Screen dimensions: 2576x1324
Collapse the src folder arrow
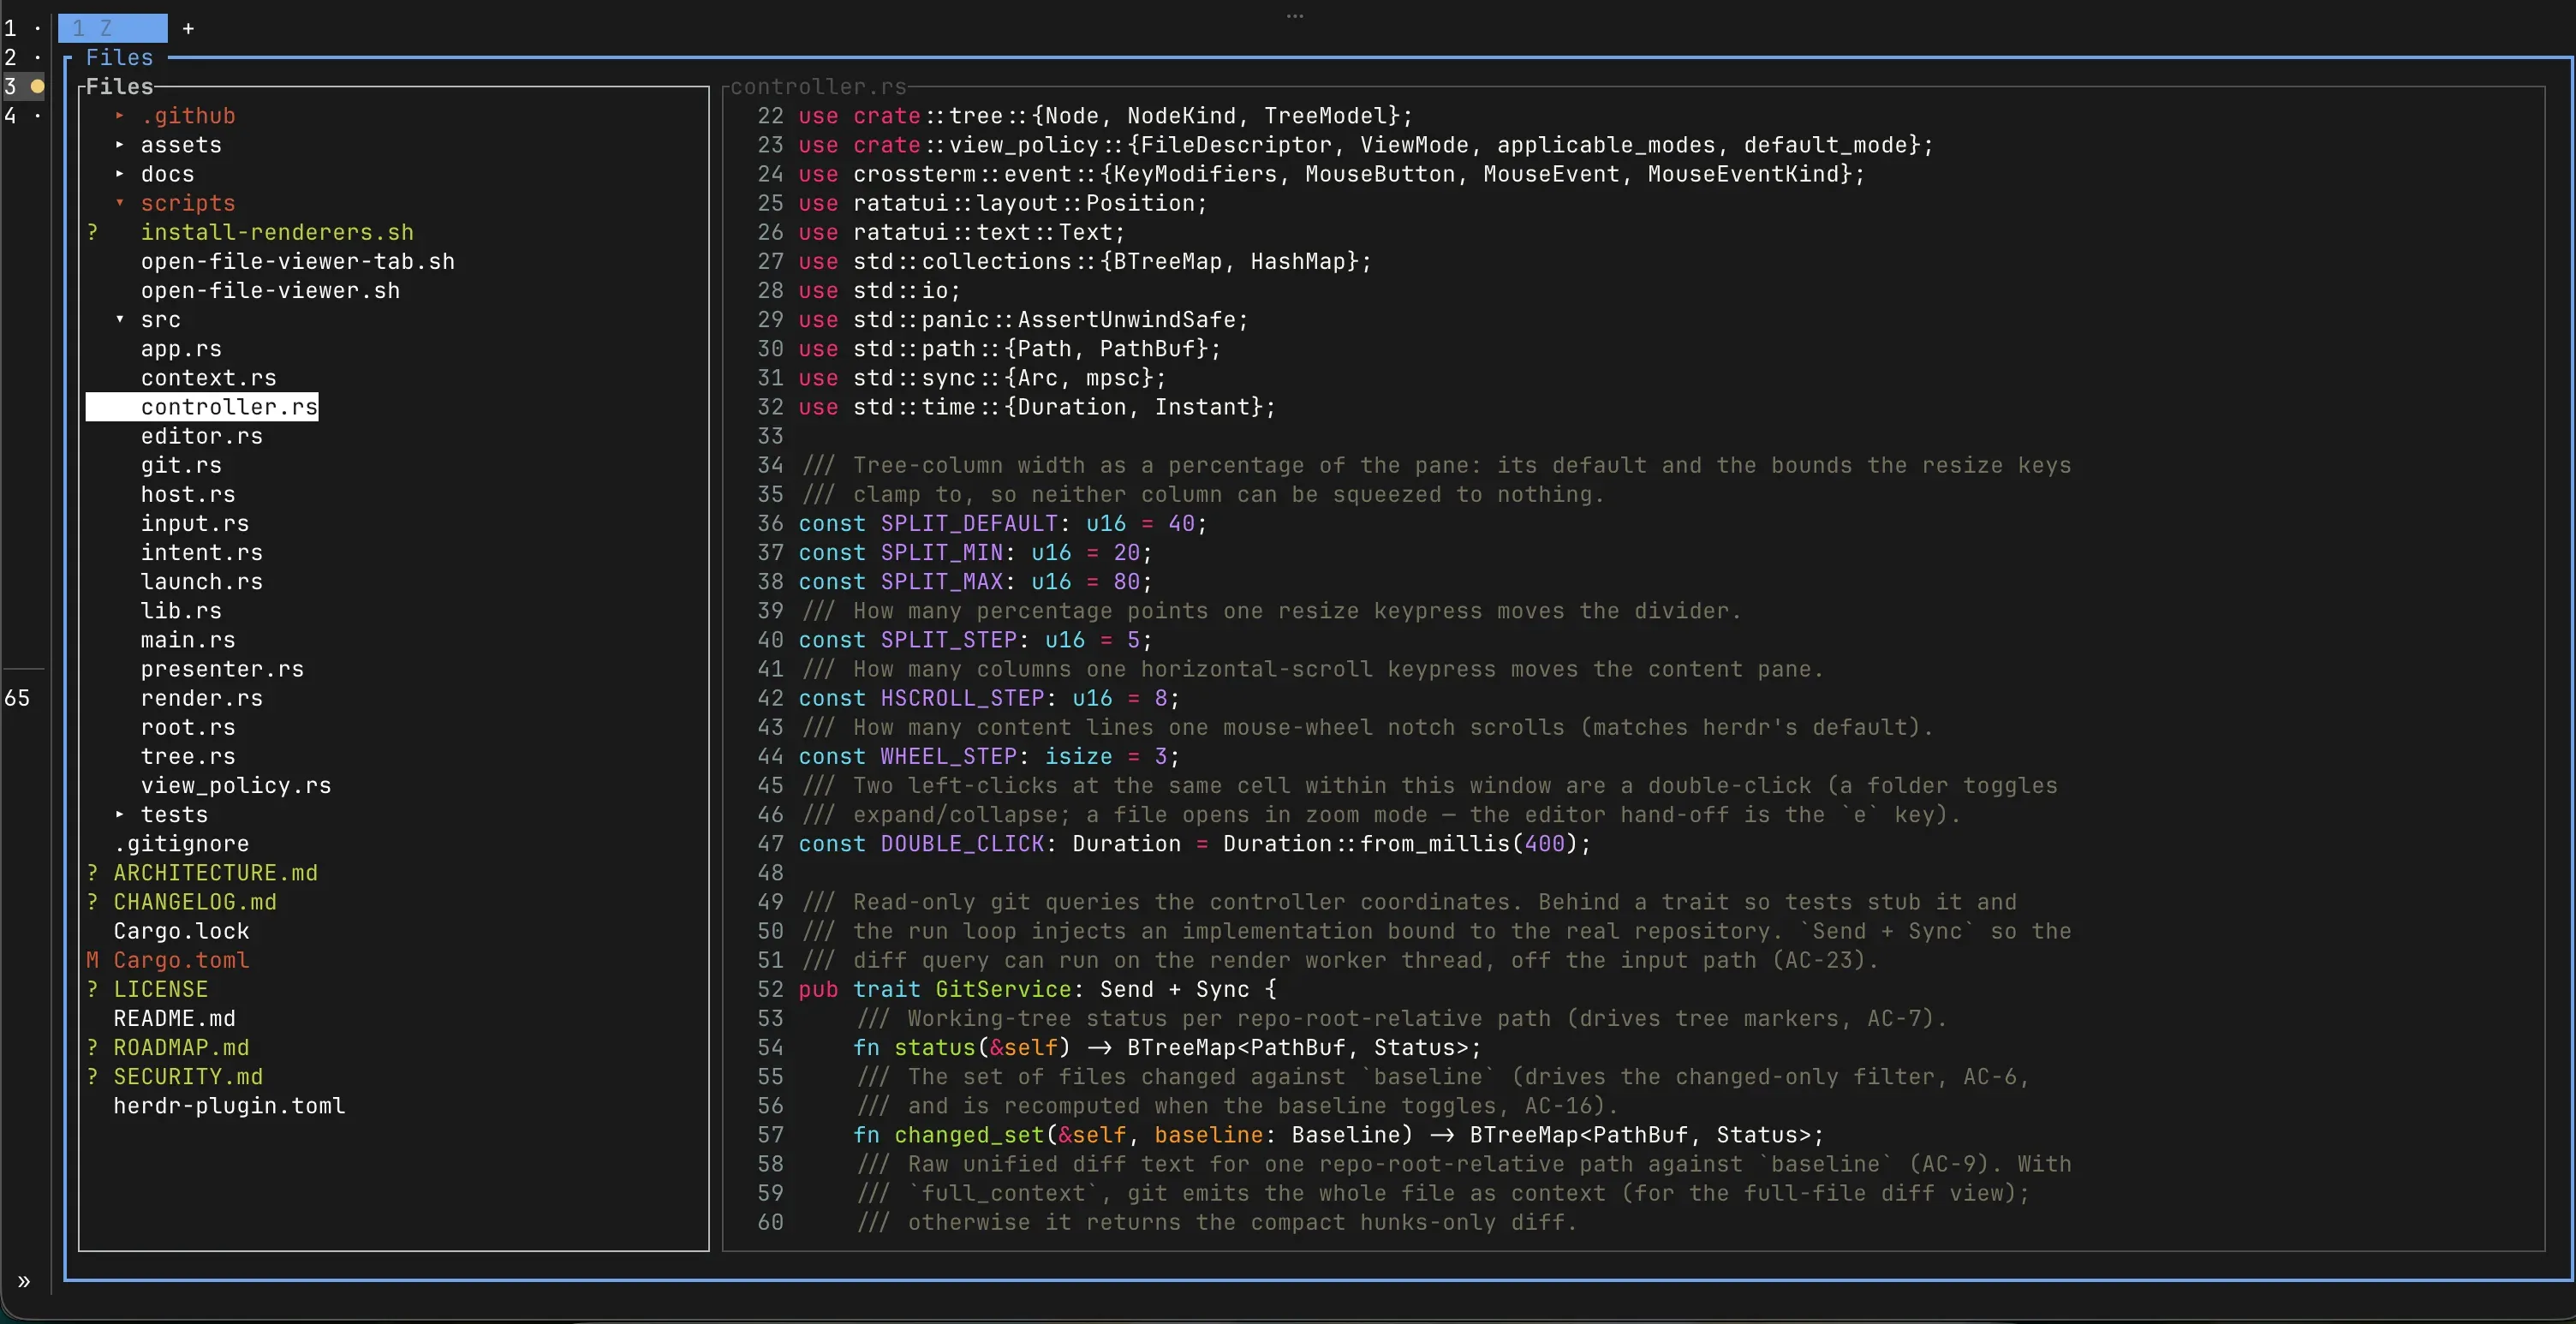[x=120, y=320]
